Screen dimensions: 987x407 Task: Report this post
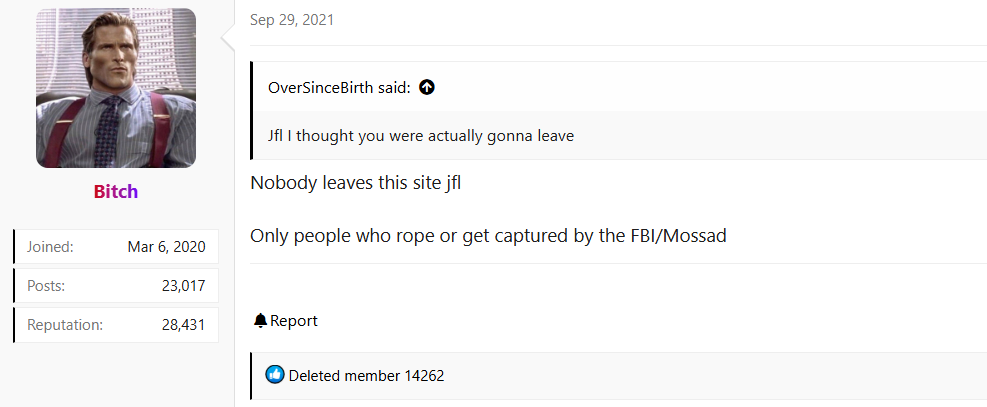(x=294, y=321)
